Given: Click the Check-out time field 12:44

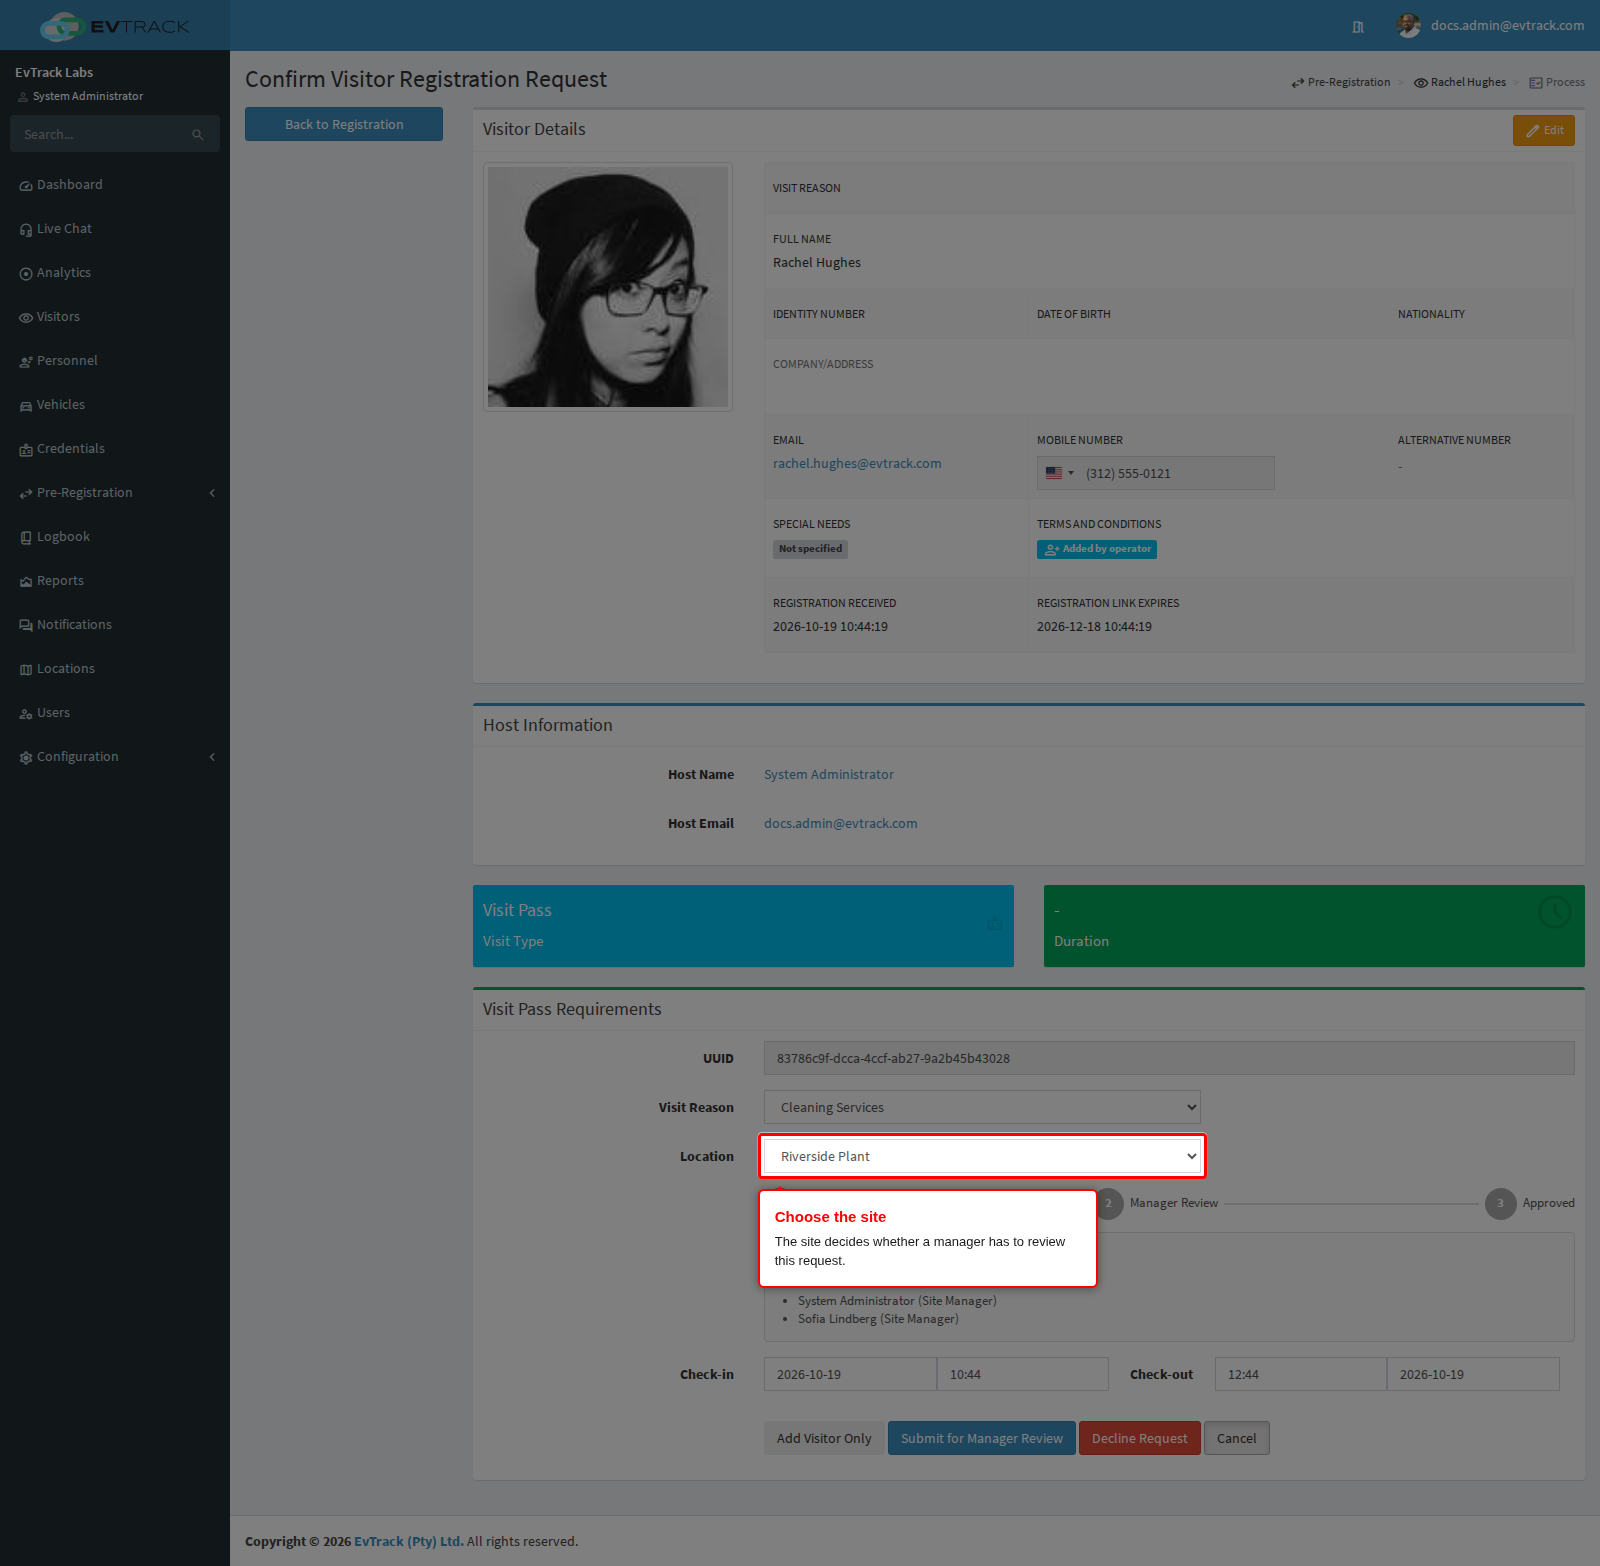Looking at the screenshot, I should (1301, 1374).
